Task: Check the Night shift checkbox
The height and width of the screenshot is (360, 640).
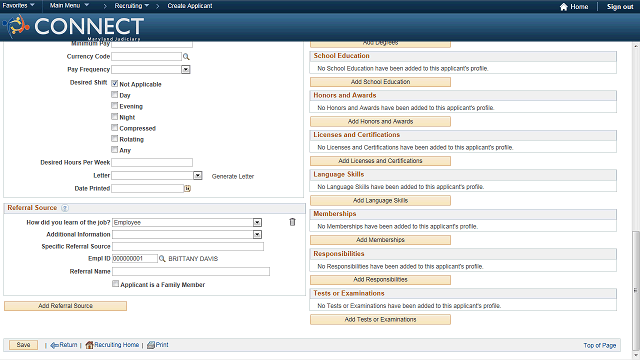Action: [115, 117]
